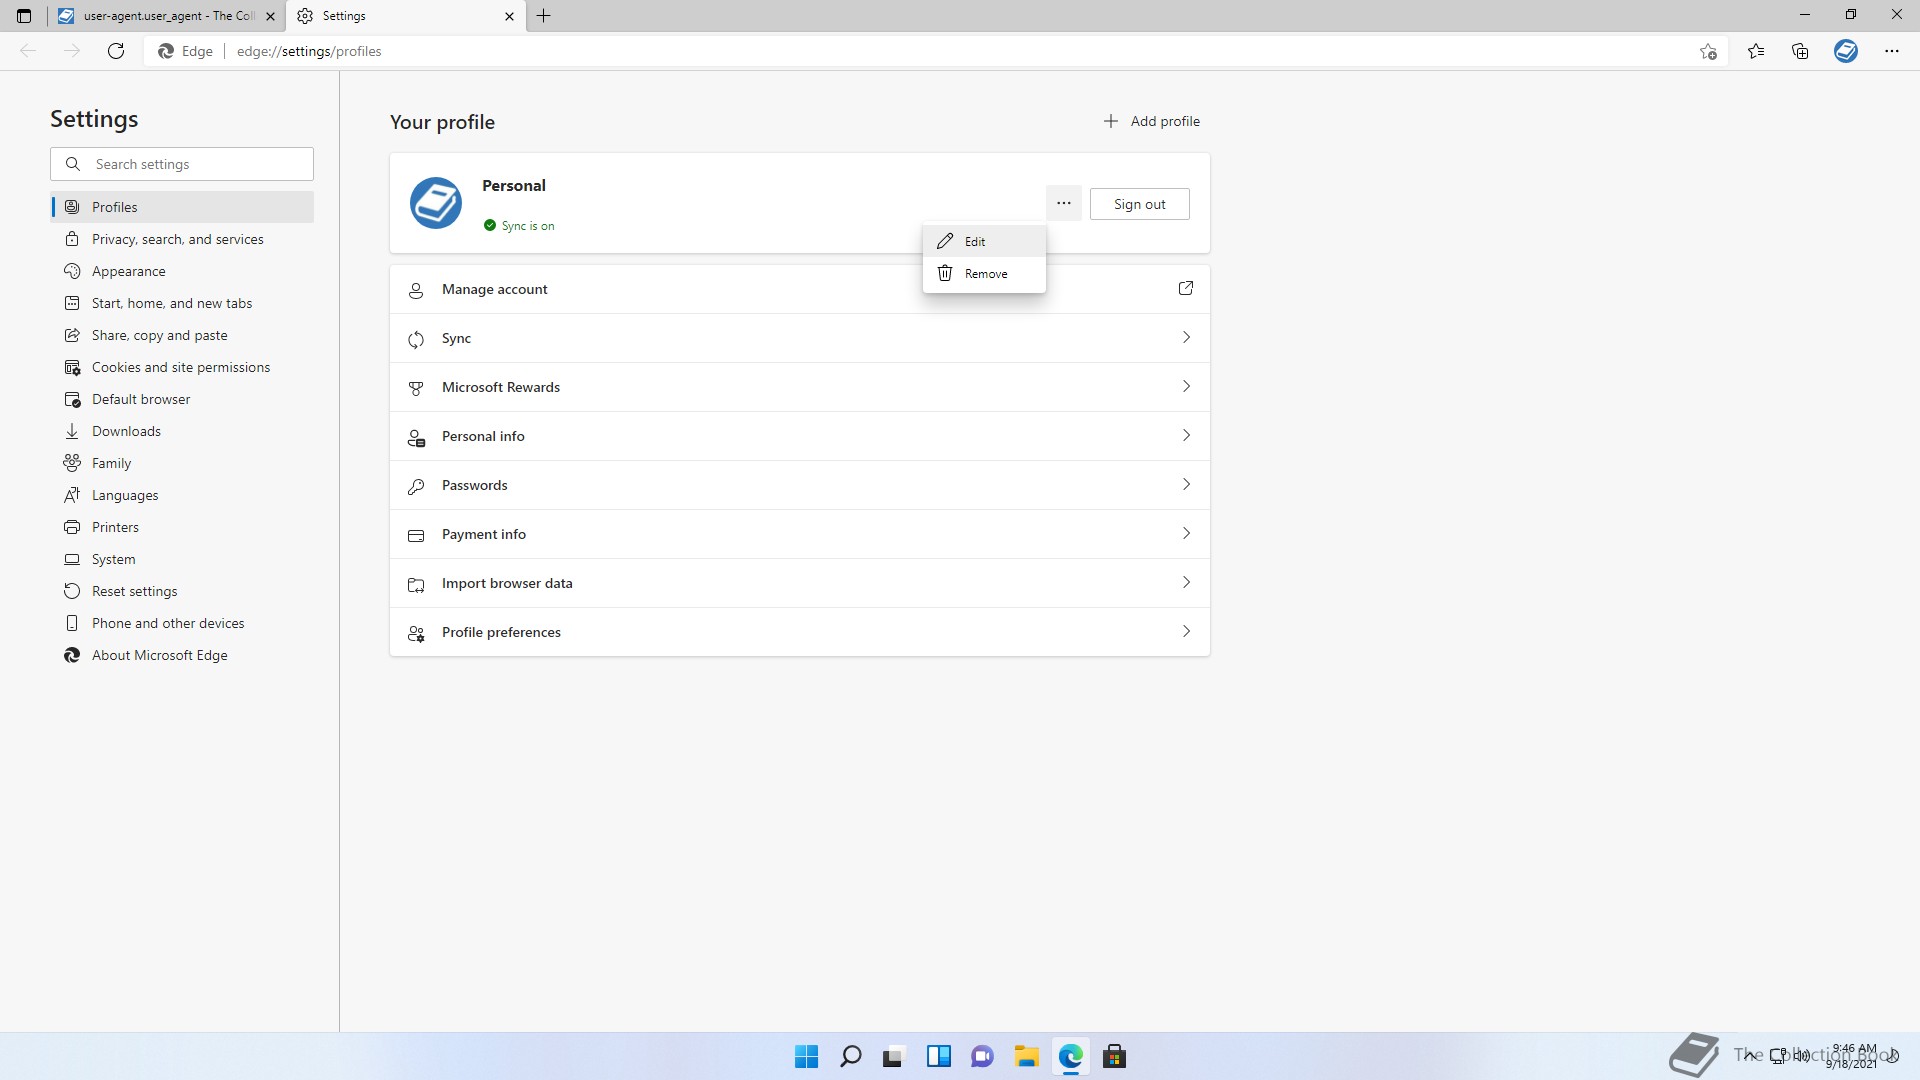This screenshot has height=1080, width=1920.
Task: Expand Passwords row chevron
Action: (1186, 484)
